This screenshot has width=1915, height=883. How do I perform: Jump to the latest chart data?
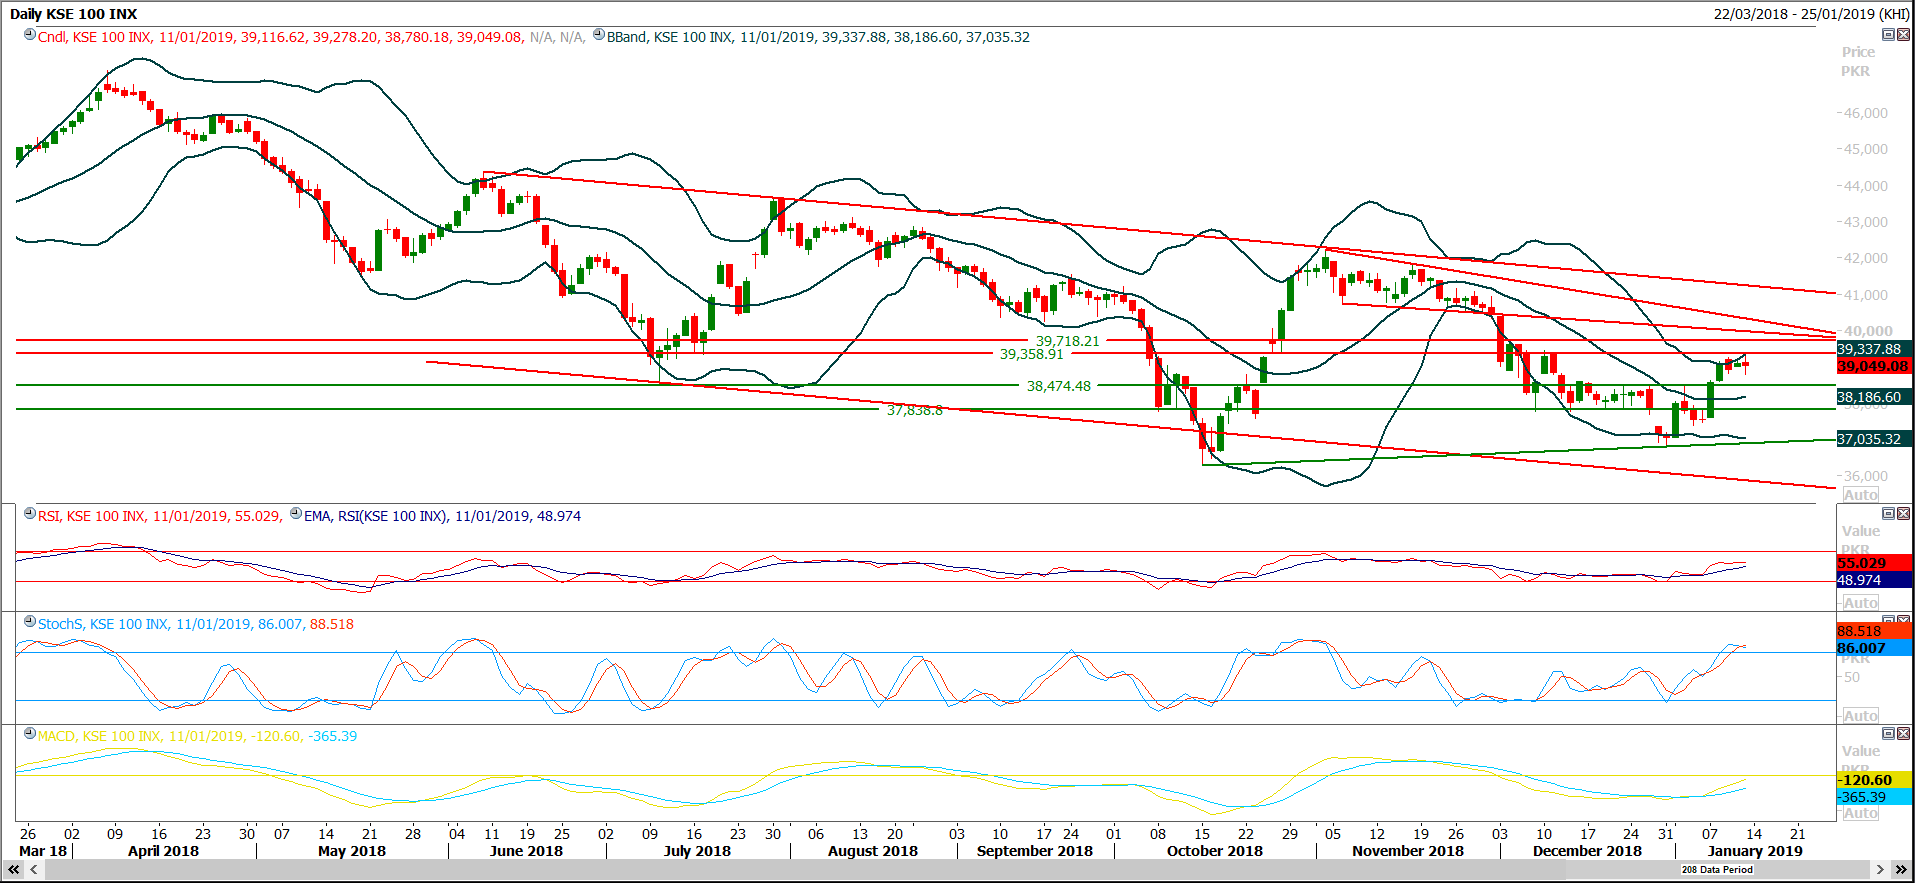(x=1901, y=870)
